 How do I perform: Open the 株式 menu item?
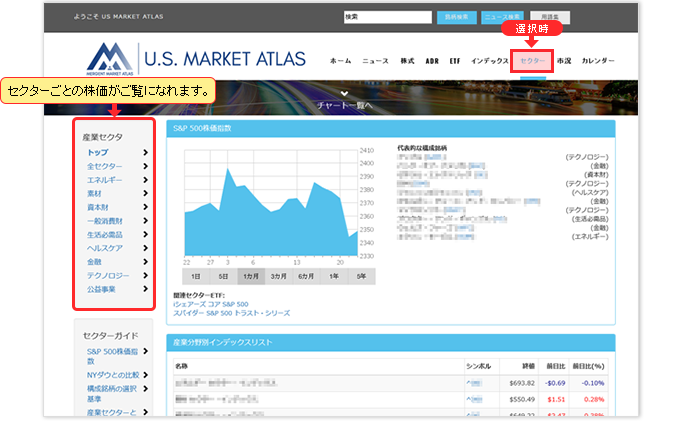[407, 61]
